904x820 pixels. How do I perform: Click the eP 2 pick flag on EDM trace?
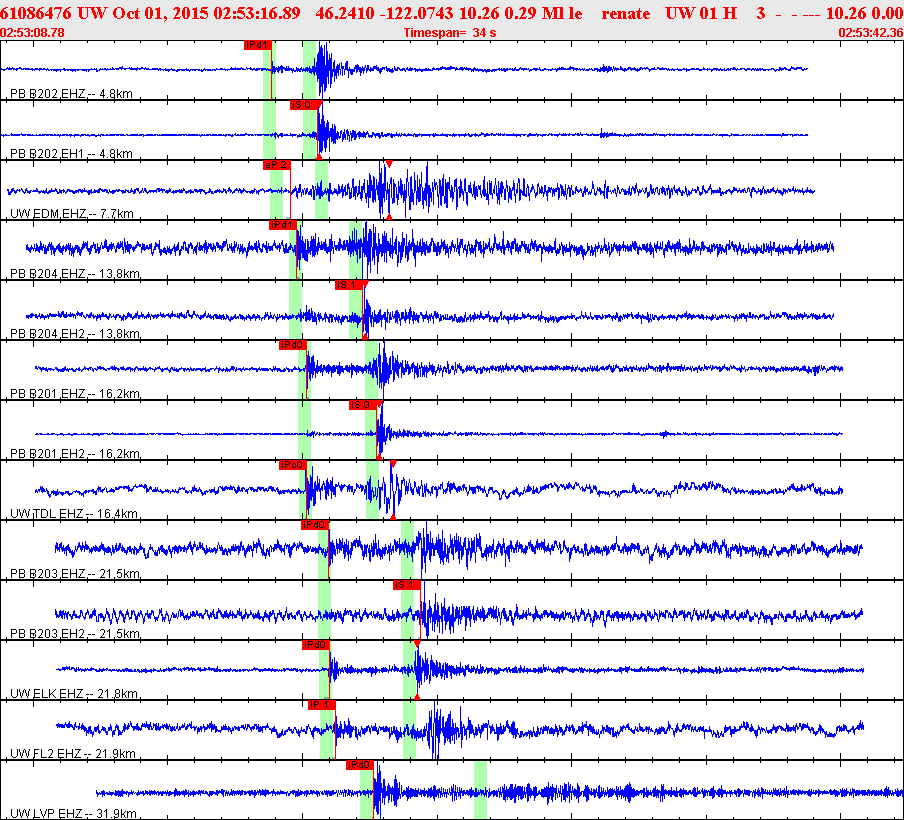tap(277, 165)
